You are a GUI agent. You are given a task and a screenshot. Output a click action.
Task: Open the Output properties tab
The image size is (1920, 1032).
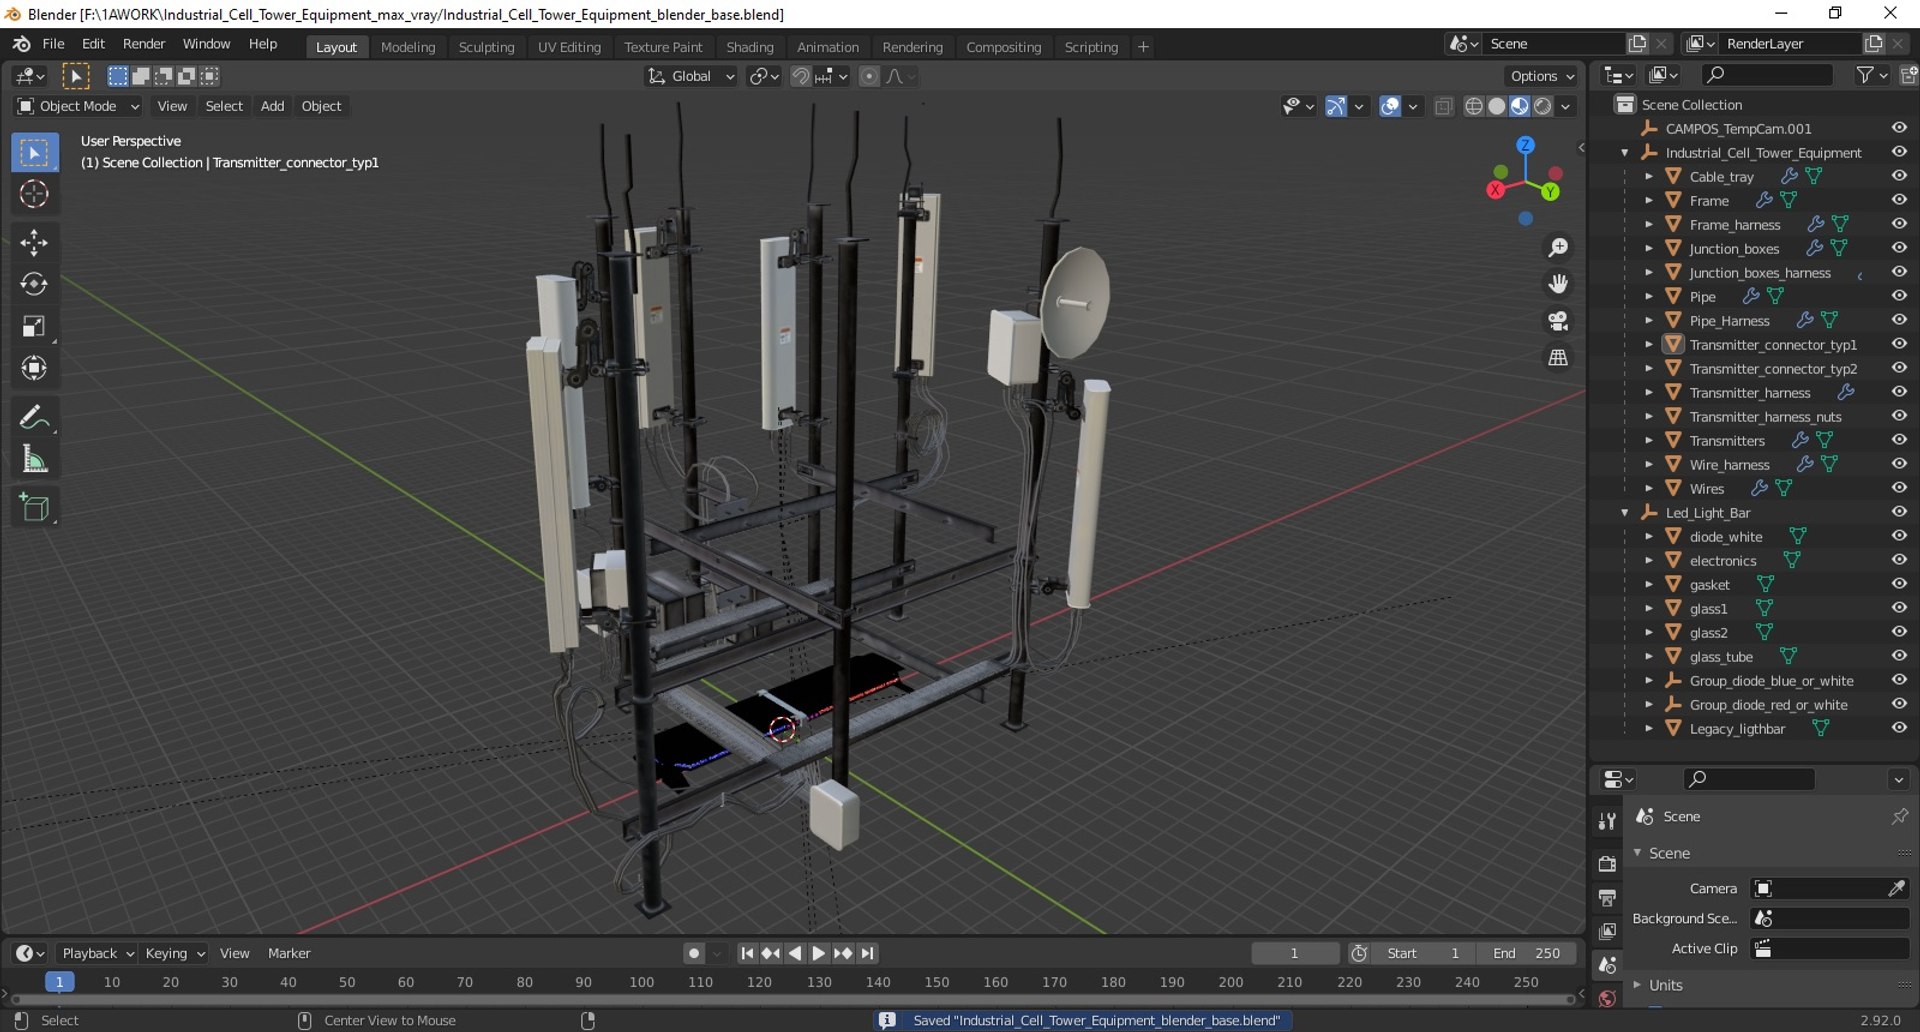pos(1607,897)
